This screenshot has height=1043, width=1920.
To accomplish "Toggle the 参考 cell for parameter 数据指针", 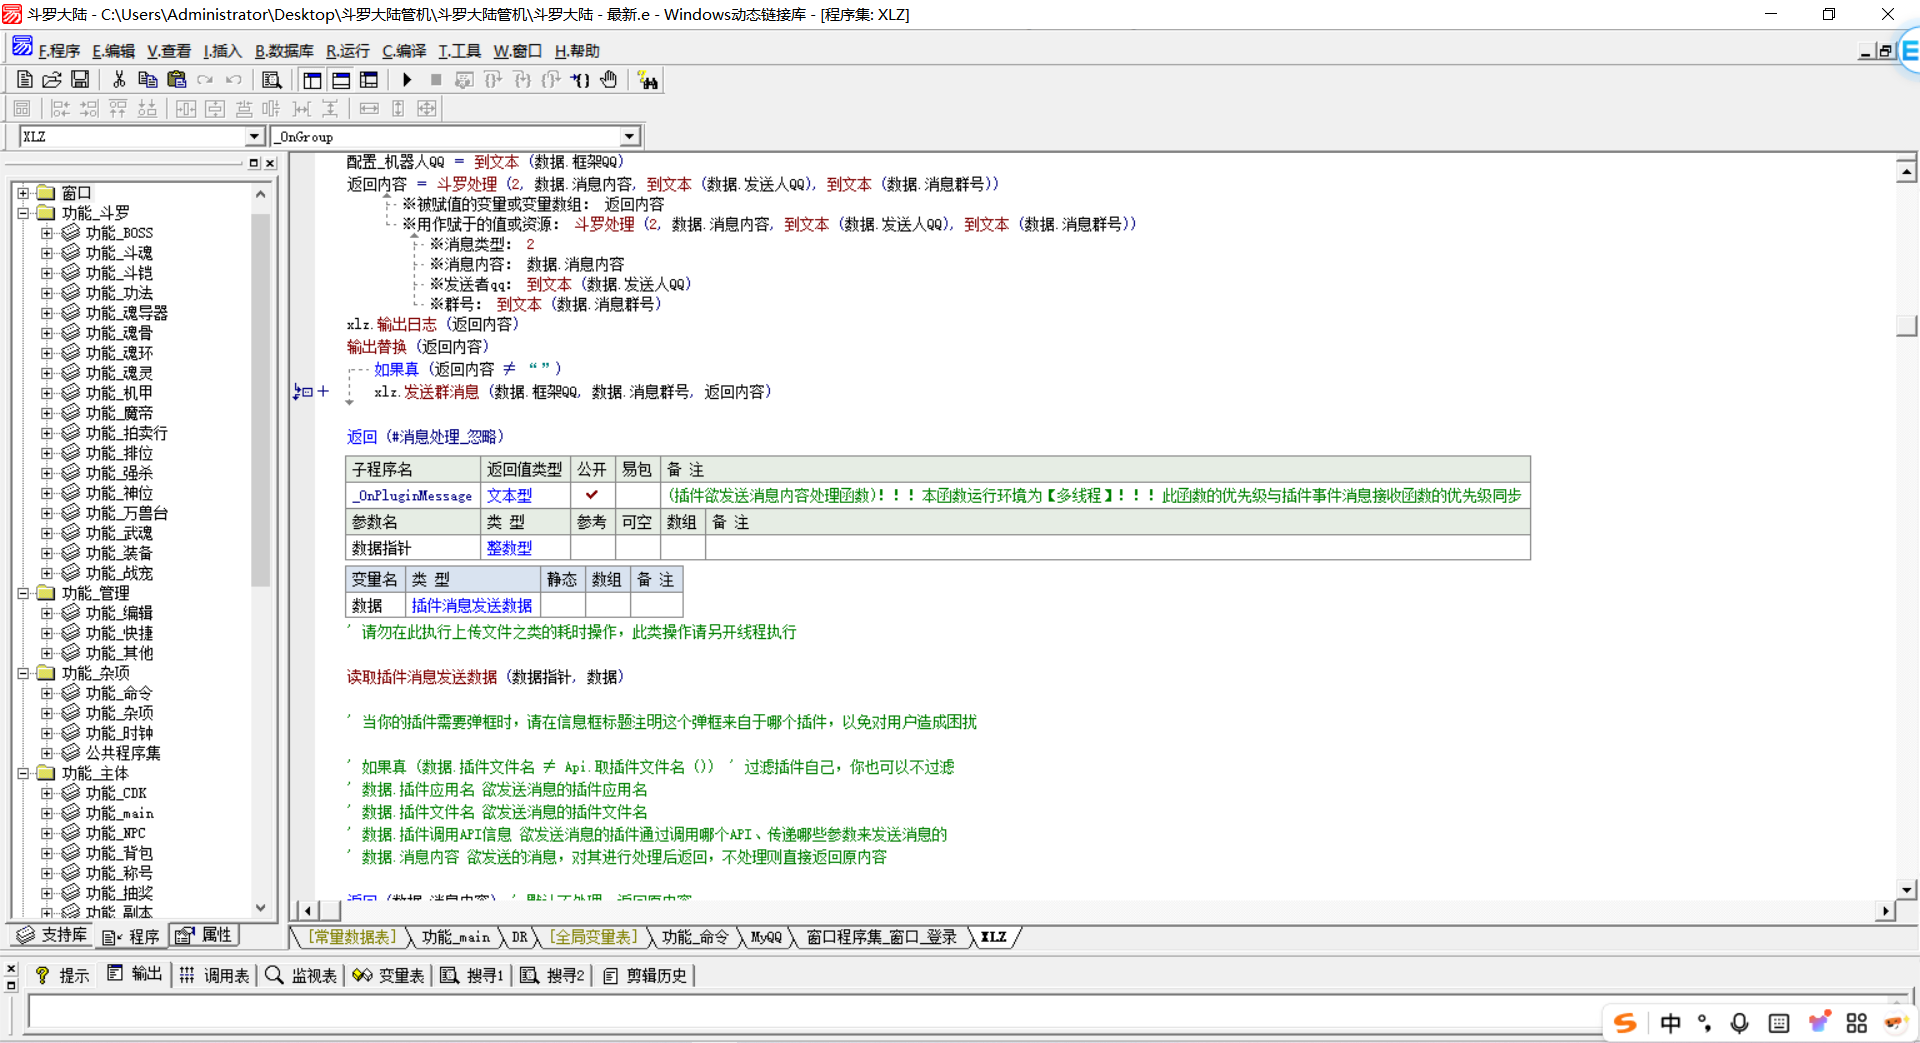I will pyautogui.click(x=592, y=548).
